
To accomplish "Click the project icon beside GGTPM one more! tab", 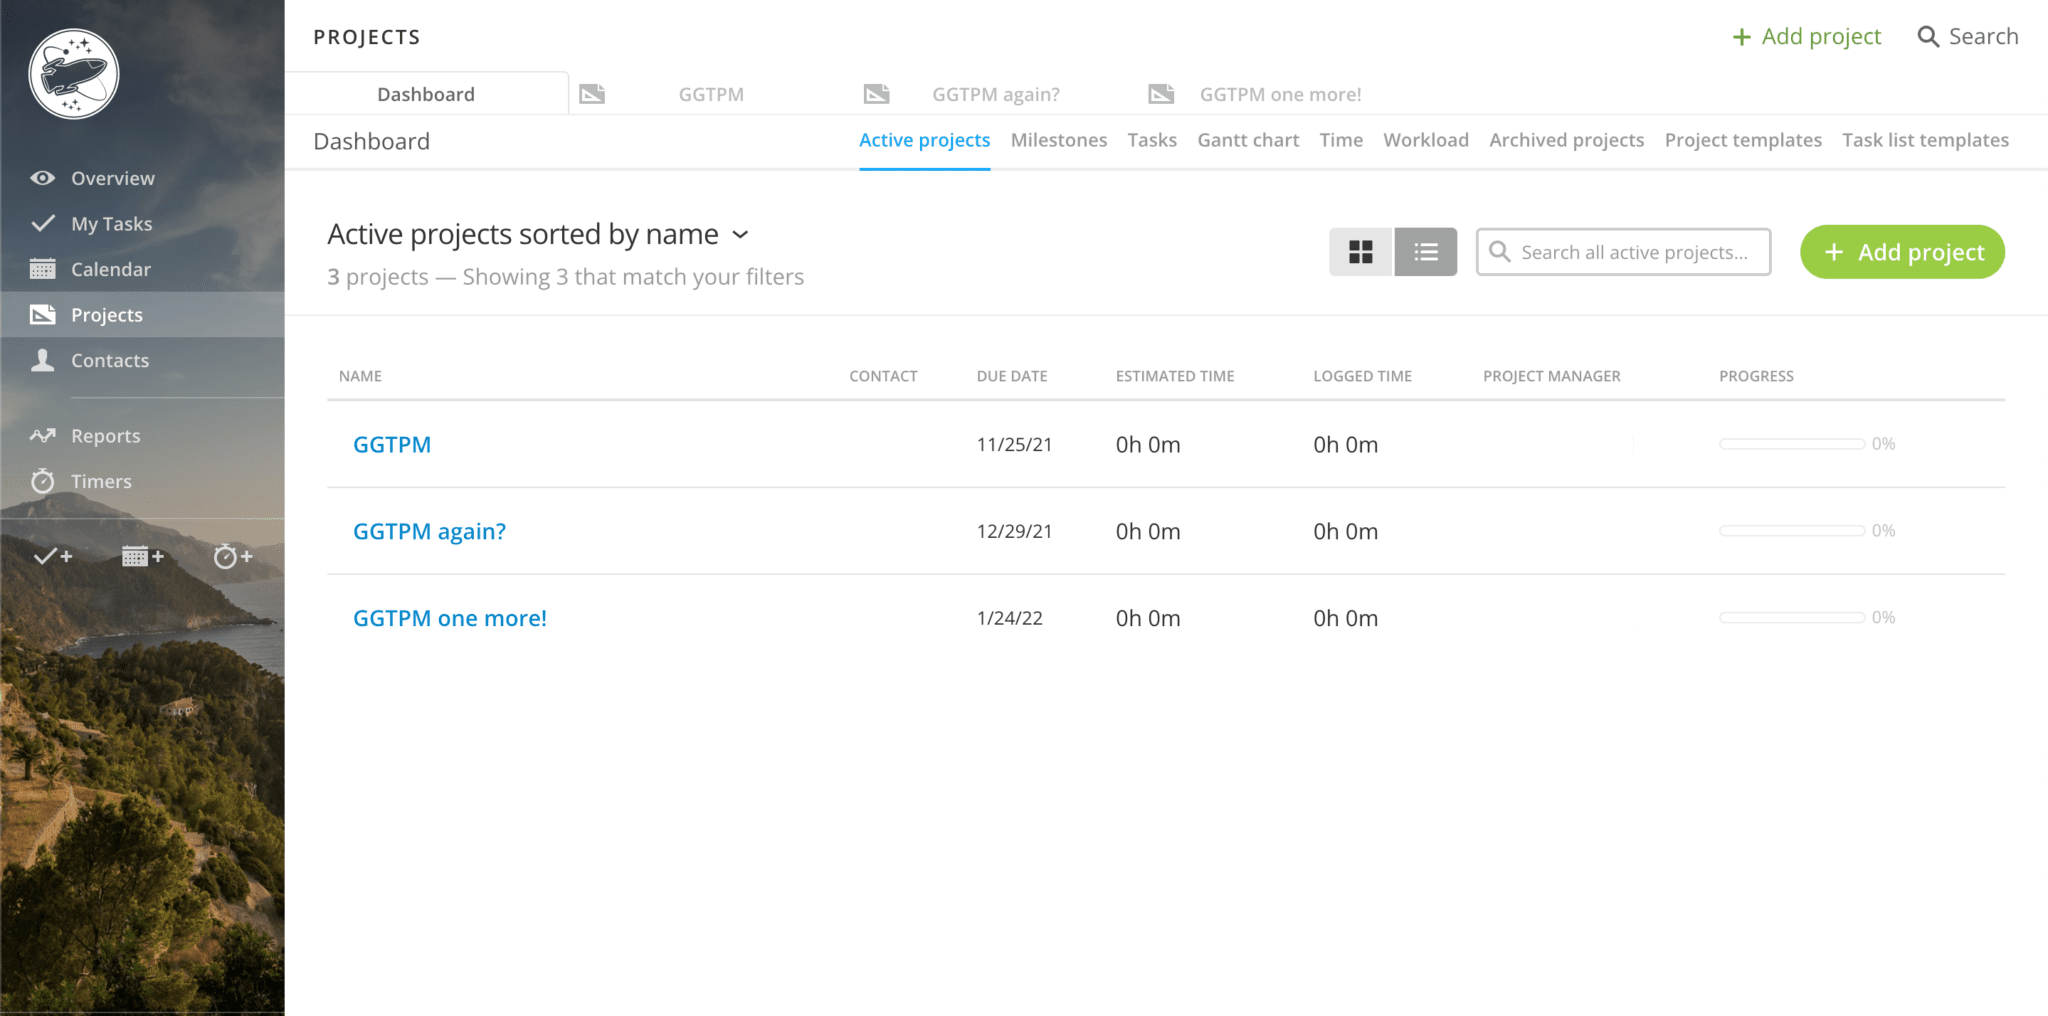I will [x=1161, y=94].
